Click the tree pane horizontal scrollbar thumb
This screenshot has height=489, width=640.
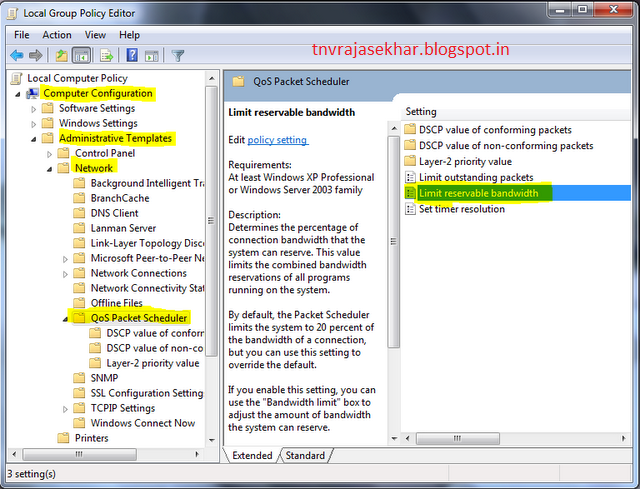tap(80, 454)
